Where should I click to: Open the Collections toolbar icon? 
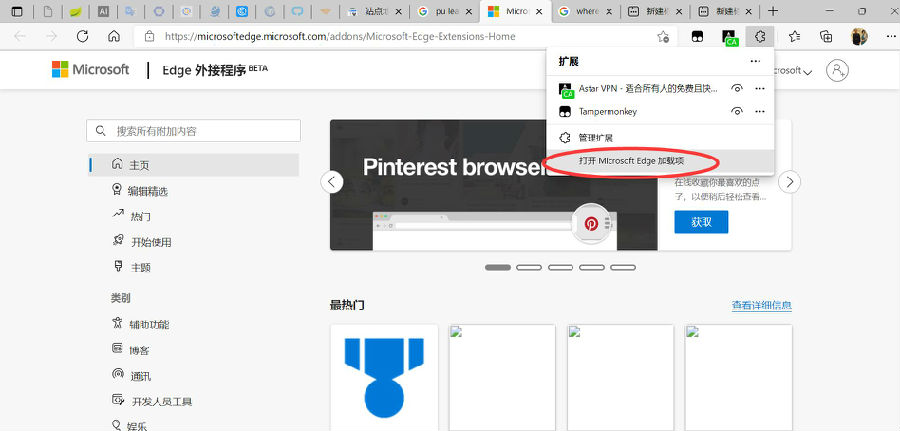tap(826, 37)
